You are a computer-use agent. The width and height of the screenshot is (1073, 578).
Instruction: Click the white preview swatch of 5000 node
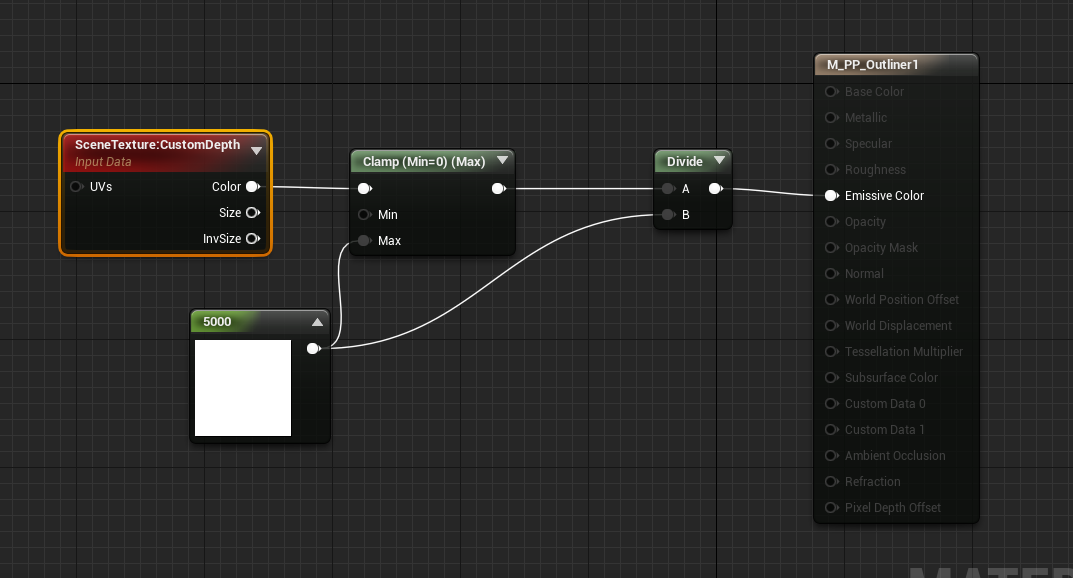click(243, 388)
